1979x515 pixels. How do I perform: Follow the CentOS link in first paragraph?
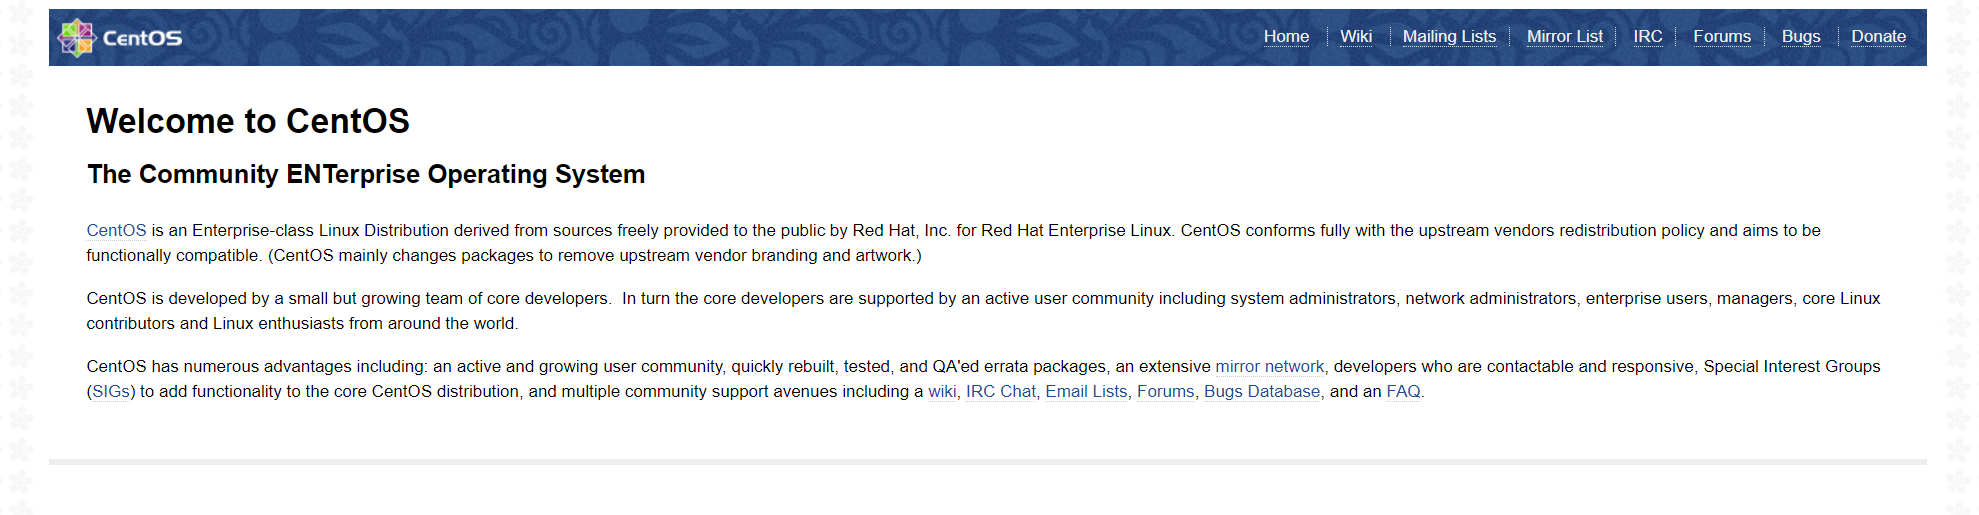[x=116, y=230]
